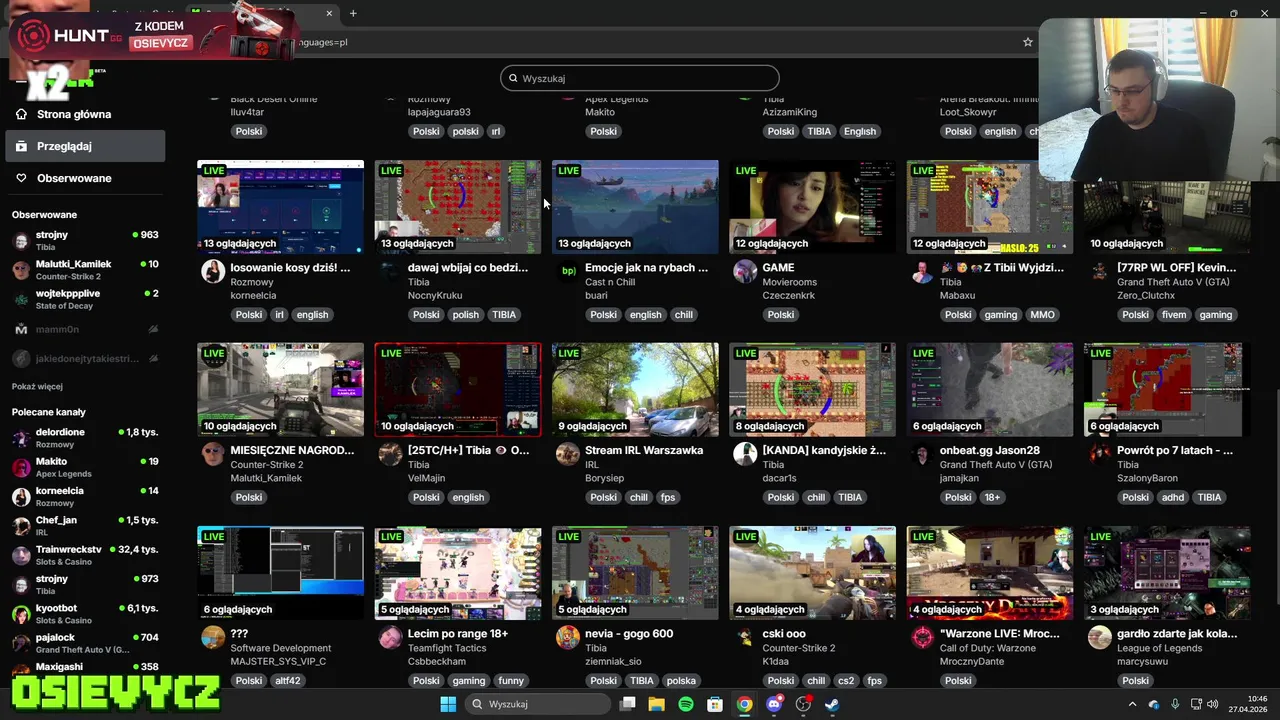Click the [KANDA] kandyjskie stream title
This screenshot has height=720, width=1280.
[824, 450]
